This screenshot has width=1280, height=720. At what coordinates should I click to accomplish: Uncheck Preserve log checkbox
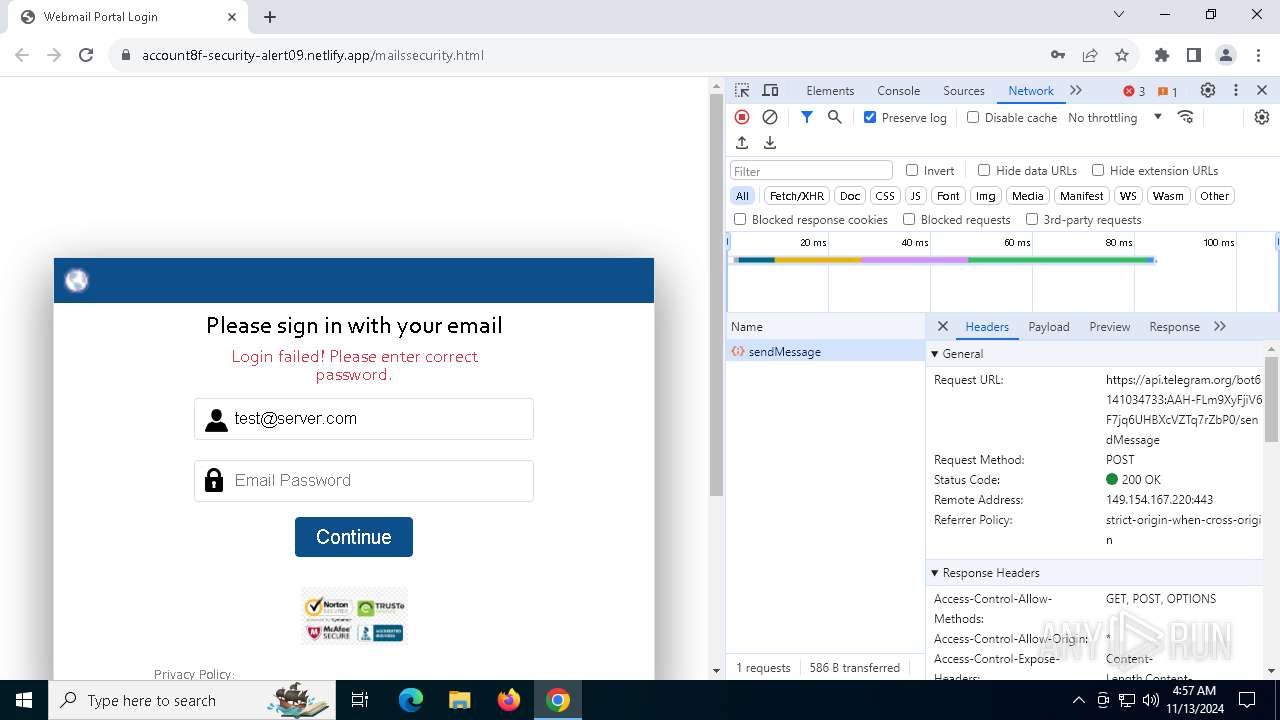click(870, 117)
